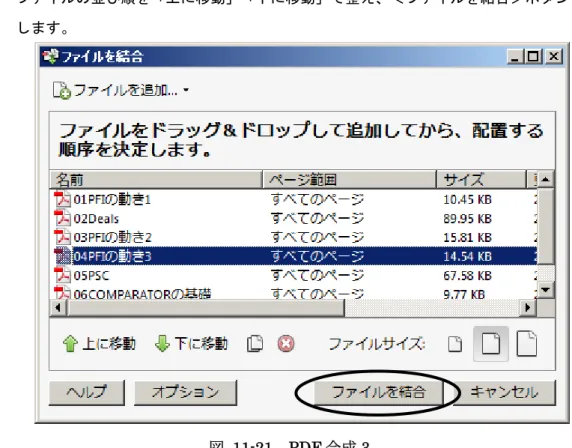Sort by the 名前 column header

pos(156,179)
